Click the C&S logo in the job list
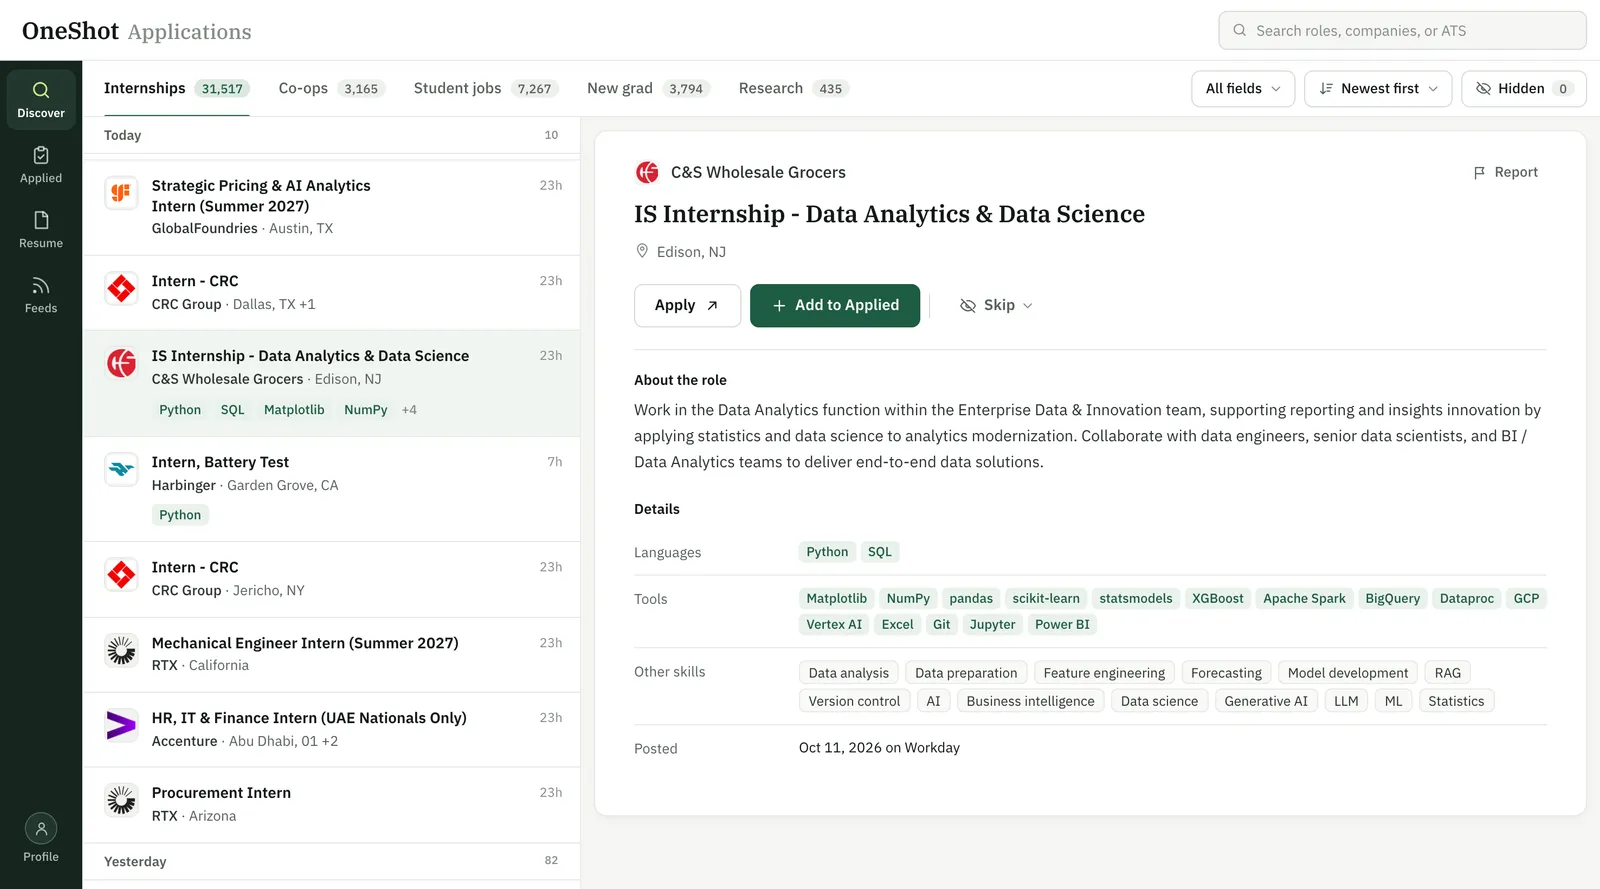The image size is (1600, 889). click(x=121, y=363)
